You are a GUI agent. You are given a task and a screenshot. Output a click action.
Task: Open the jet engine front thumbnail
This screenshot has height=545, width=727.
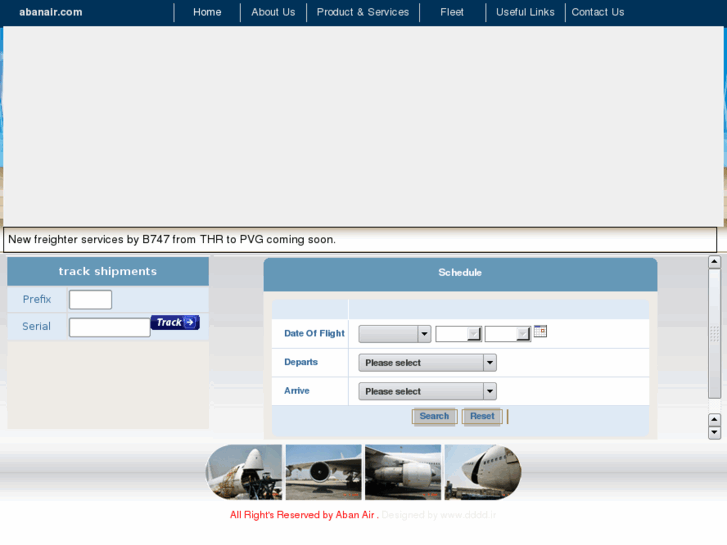click(x=323, y=472)
